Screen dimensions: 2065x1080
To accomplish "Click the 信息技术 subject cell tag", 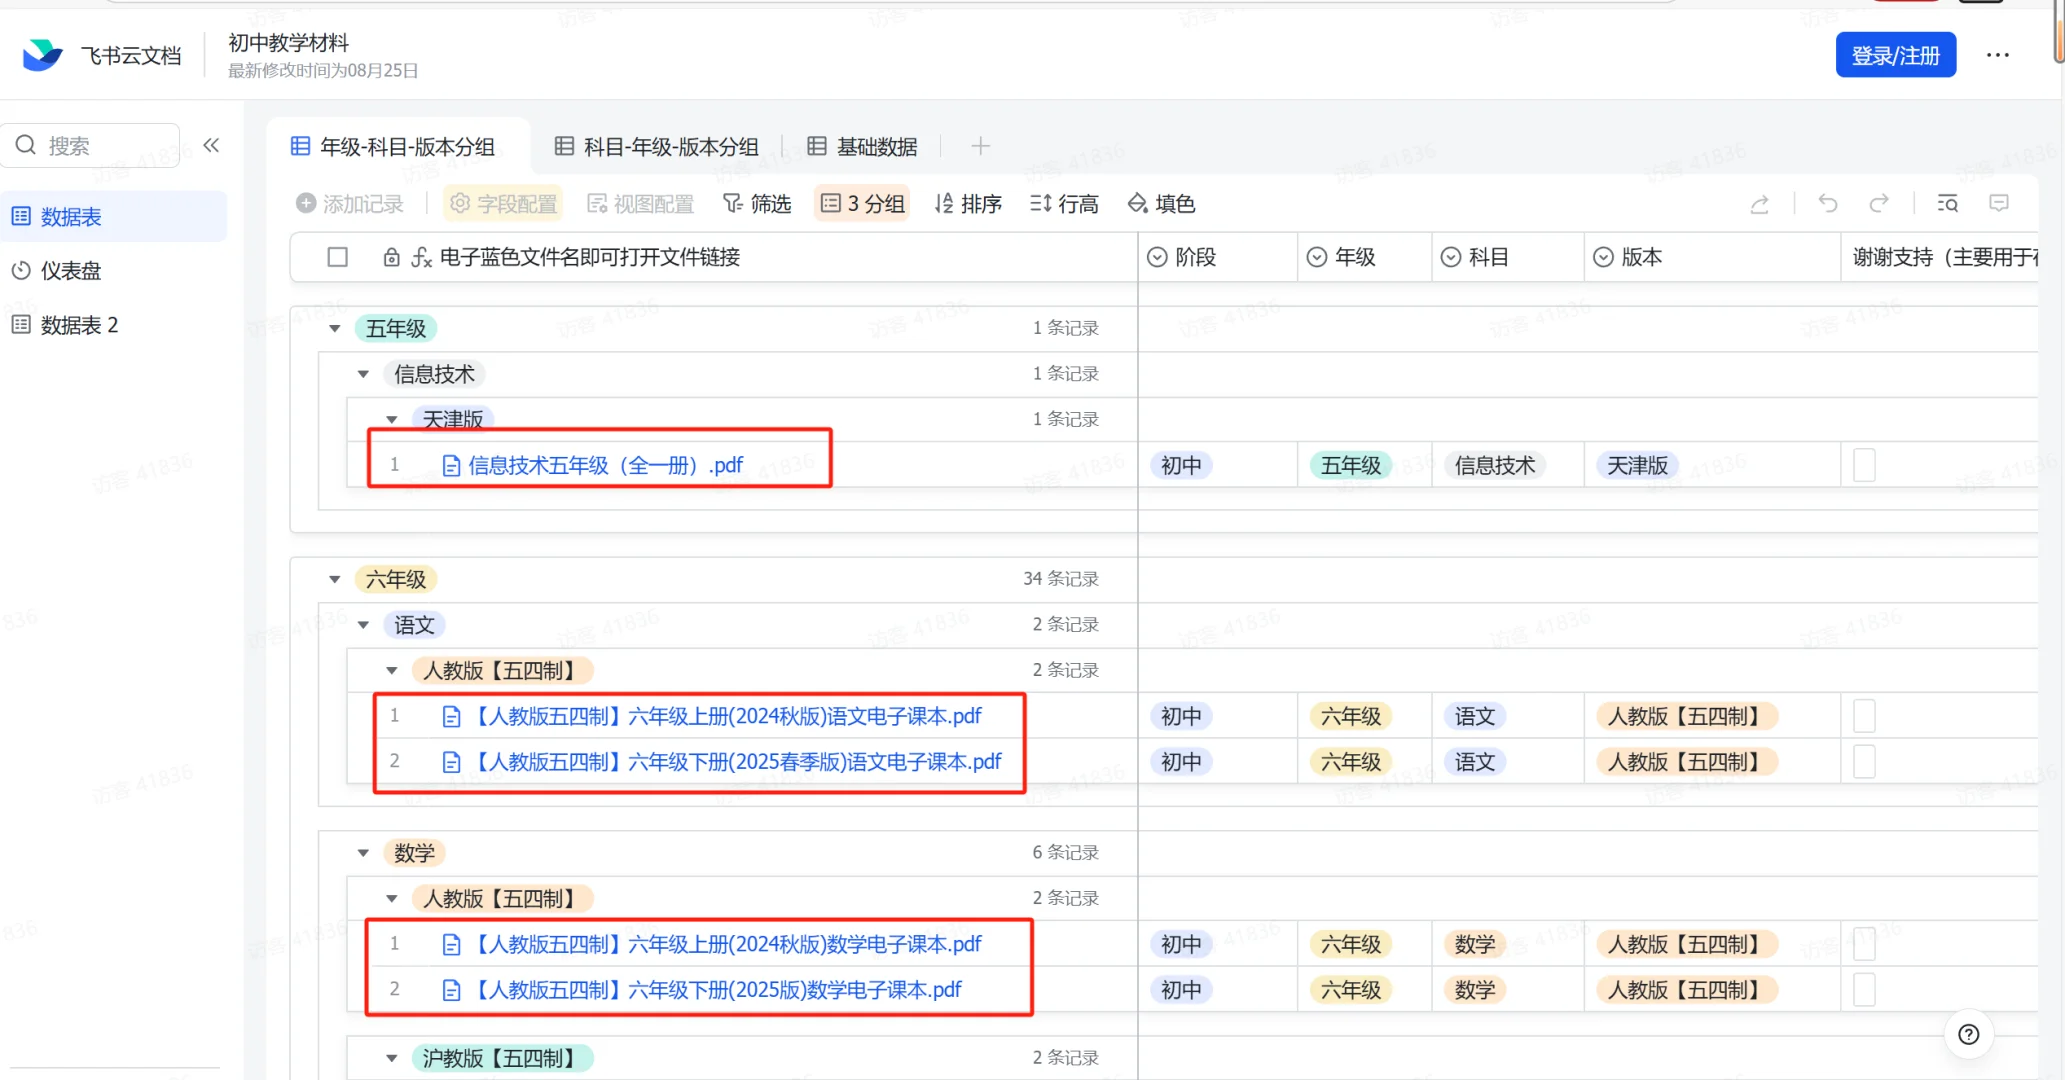I will tap(1494, 465).
